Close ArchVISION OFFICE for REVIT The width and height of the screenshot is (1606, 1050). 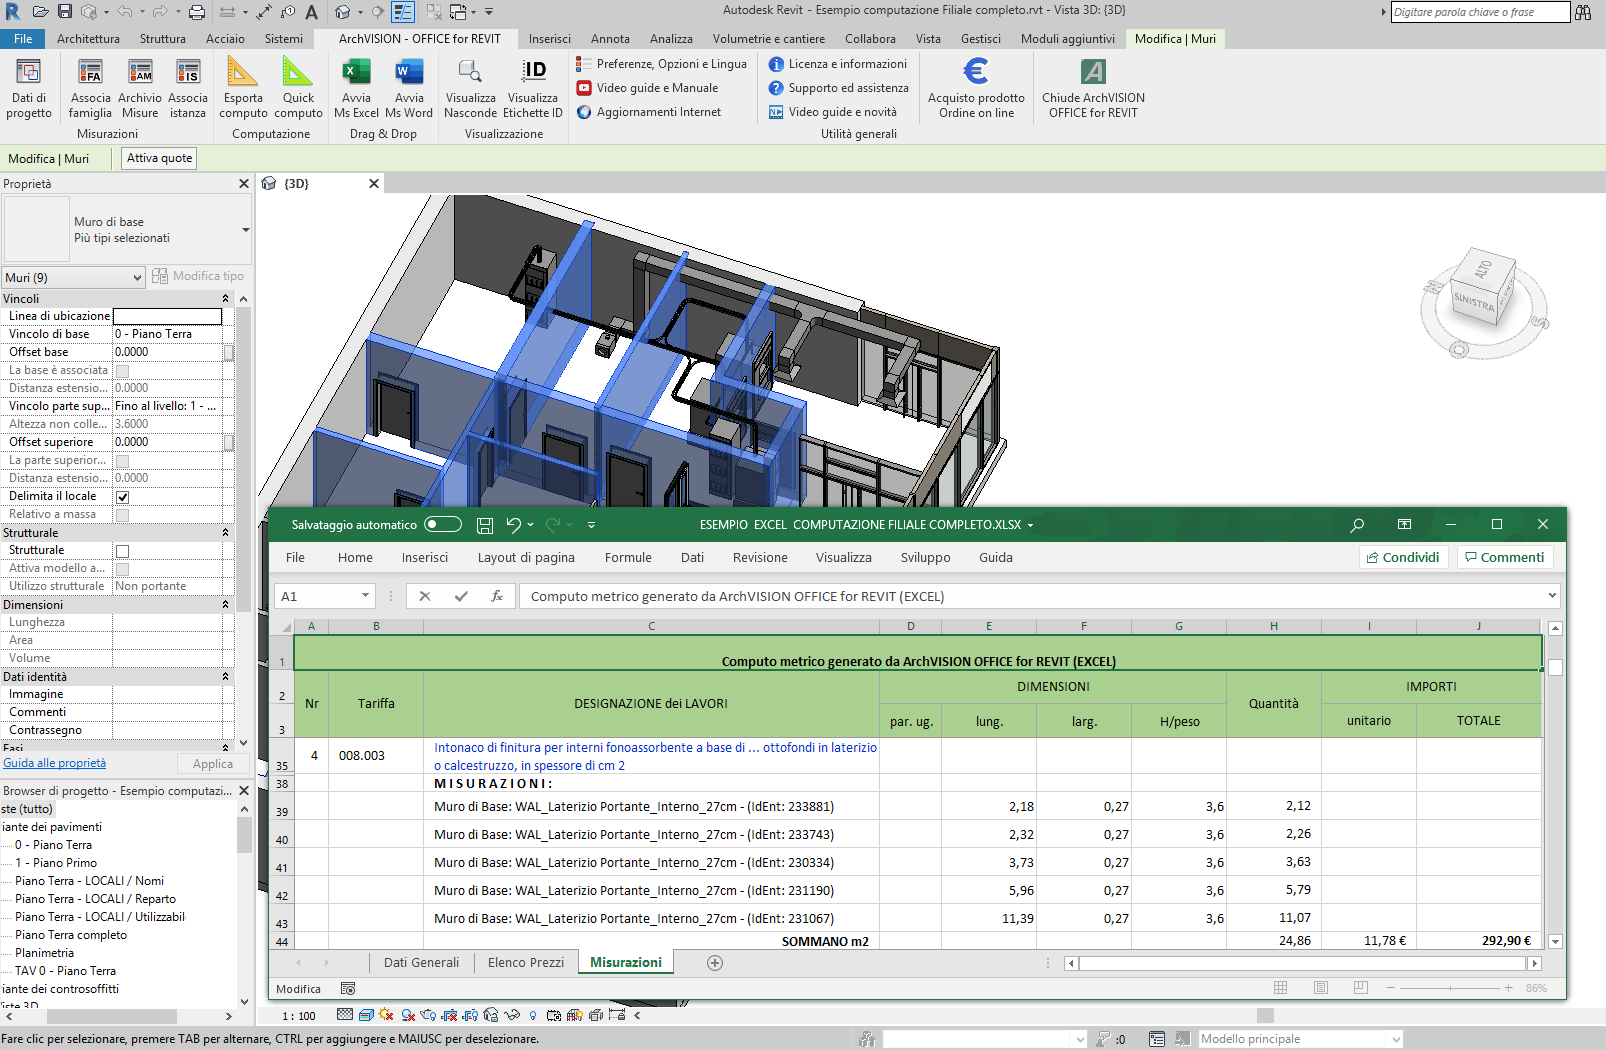1093,88
